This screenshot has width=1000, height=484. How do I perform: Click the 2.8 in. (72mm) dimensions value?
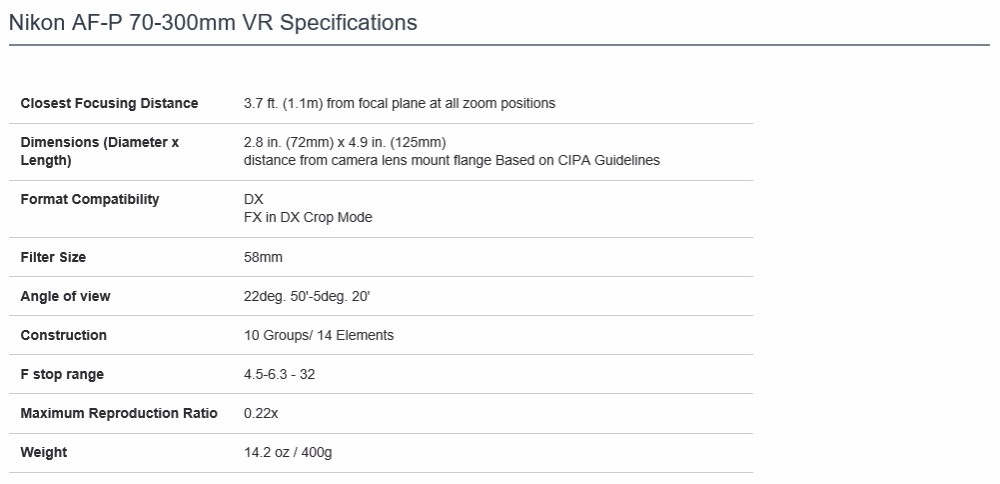[x=344, y=142]
